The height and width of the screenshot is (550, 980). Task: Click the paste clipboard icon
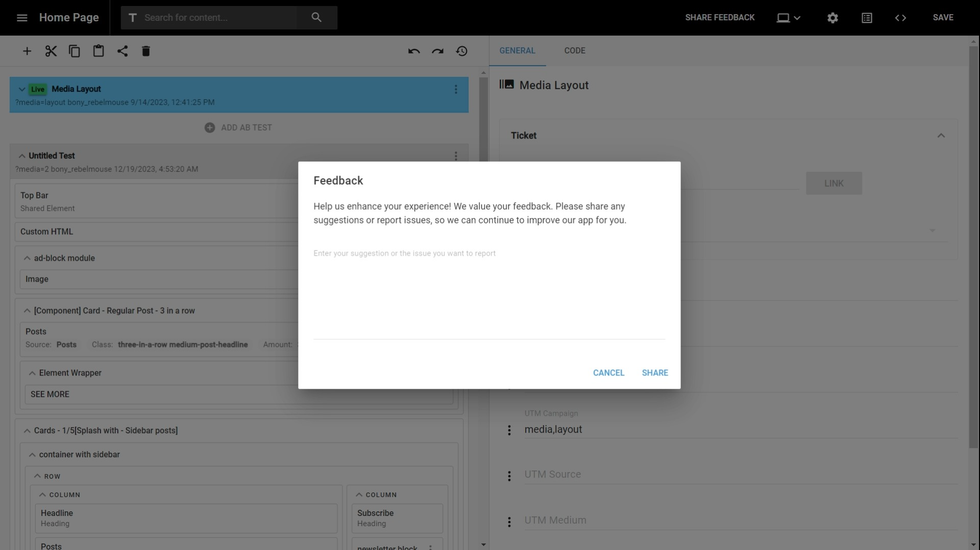[x=98, y=51]
